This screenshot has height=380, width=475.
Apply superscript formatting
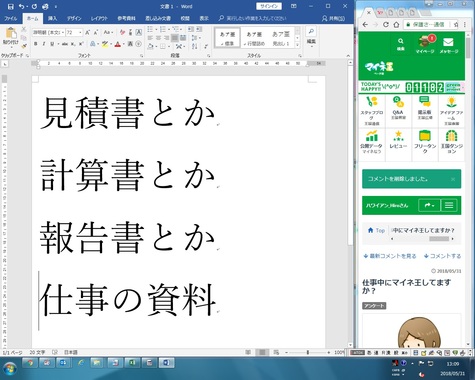[x=81, y=44]
